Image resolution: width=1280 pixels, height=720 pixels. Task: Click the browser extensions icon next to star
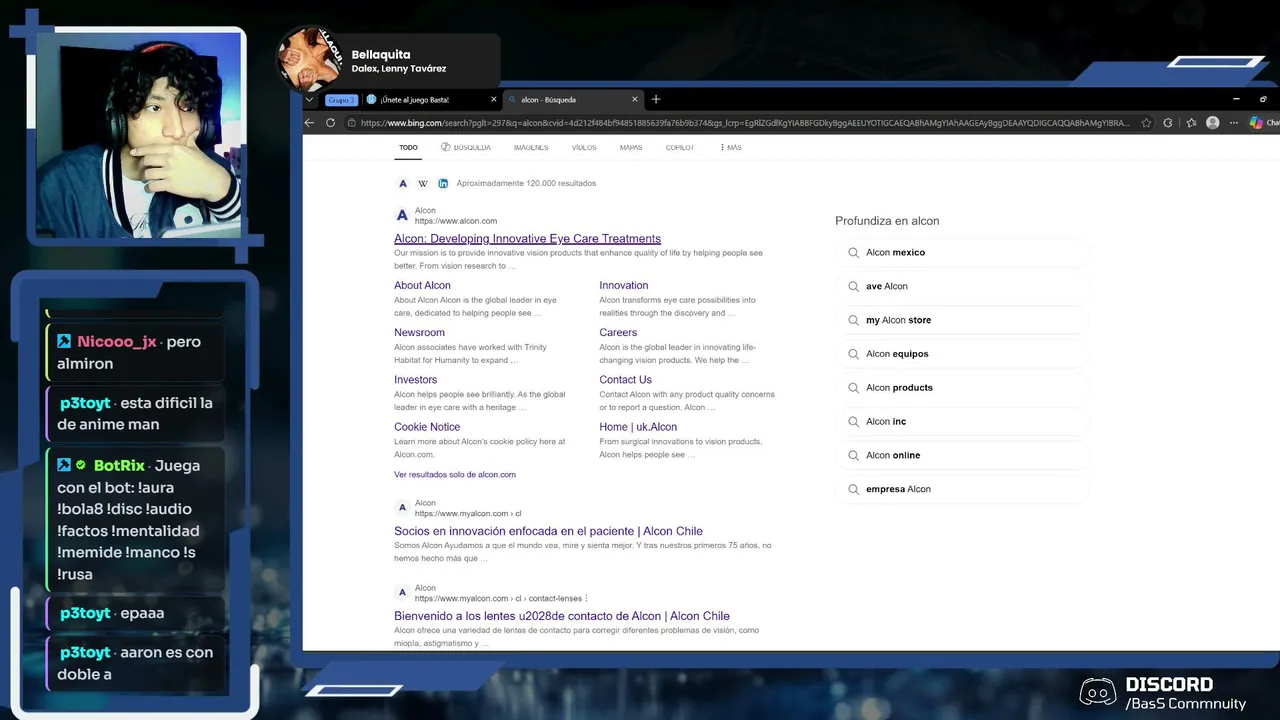point(1168,123)
